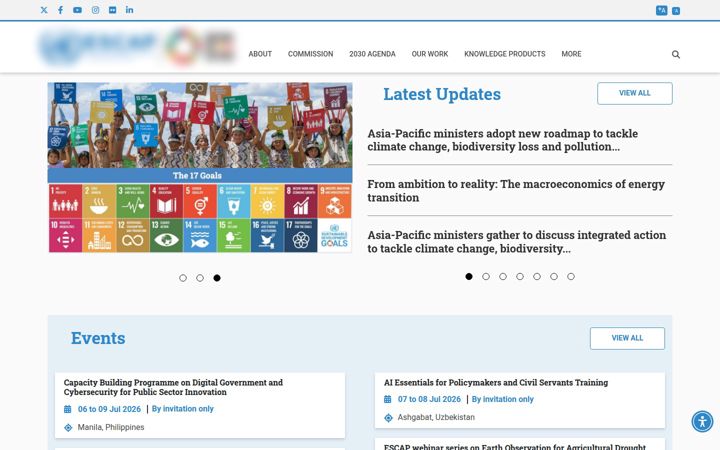Decrease text size with small A icon

[x=676, y=11]
